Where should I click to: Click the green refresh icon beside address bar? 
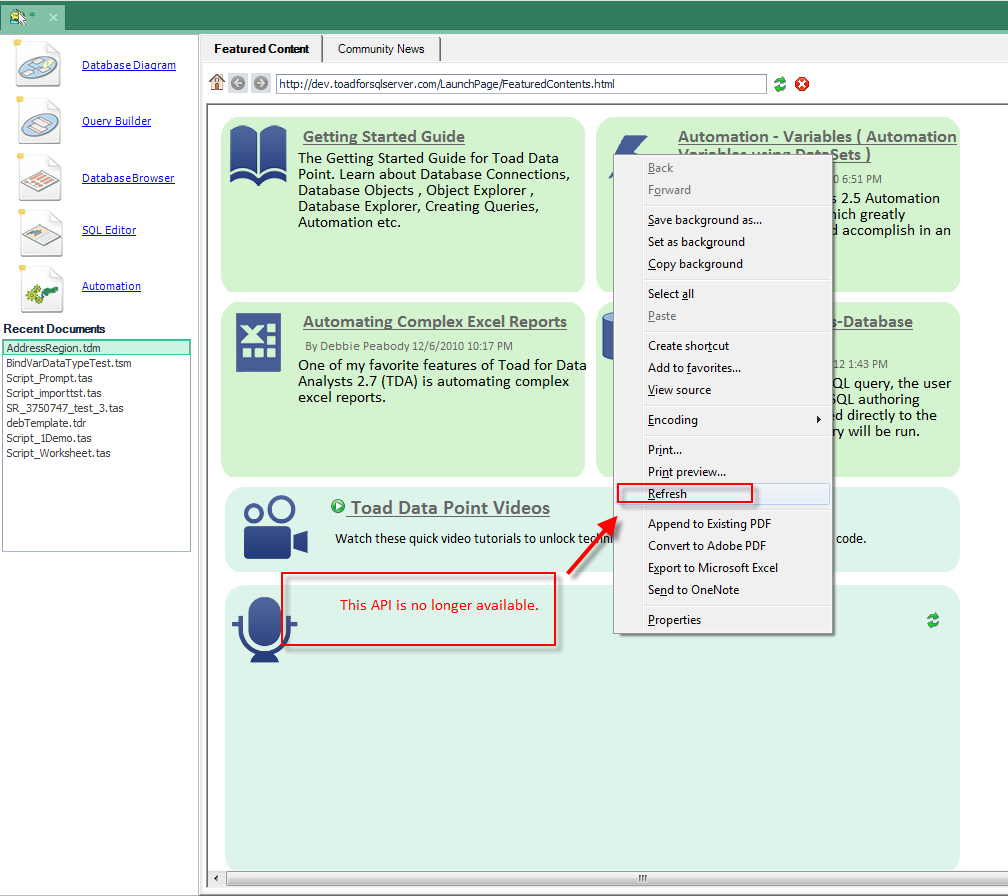click(x=780, y=84)
